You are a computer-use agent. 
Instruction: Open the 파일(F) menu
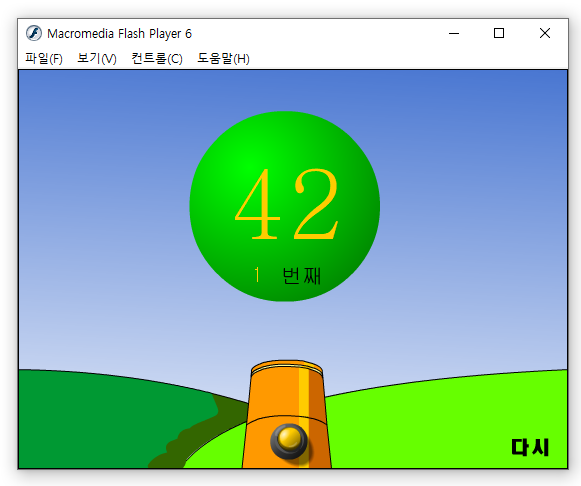pos(44,59)
